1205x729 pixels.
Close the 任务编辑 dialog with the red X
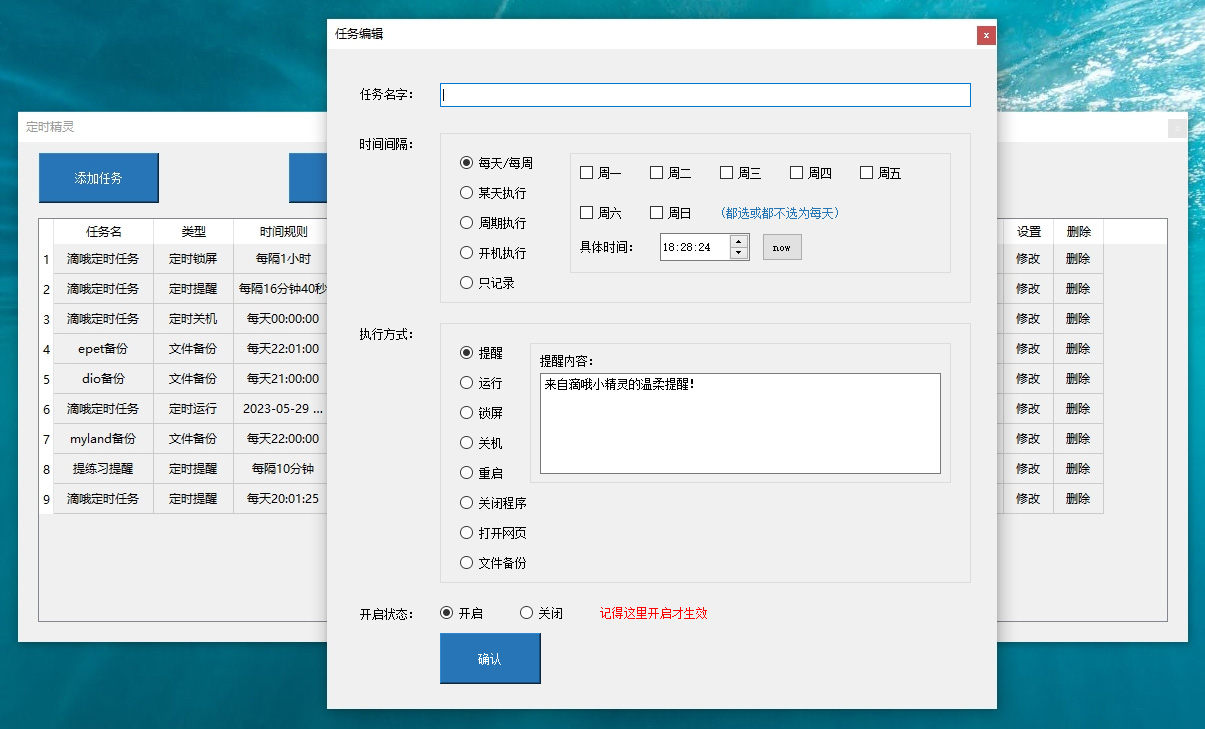pos(986,35)
